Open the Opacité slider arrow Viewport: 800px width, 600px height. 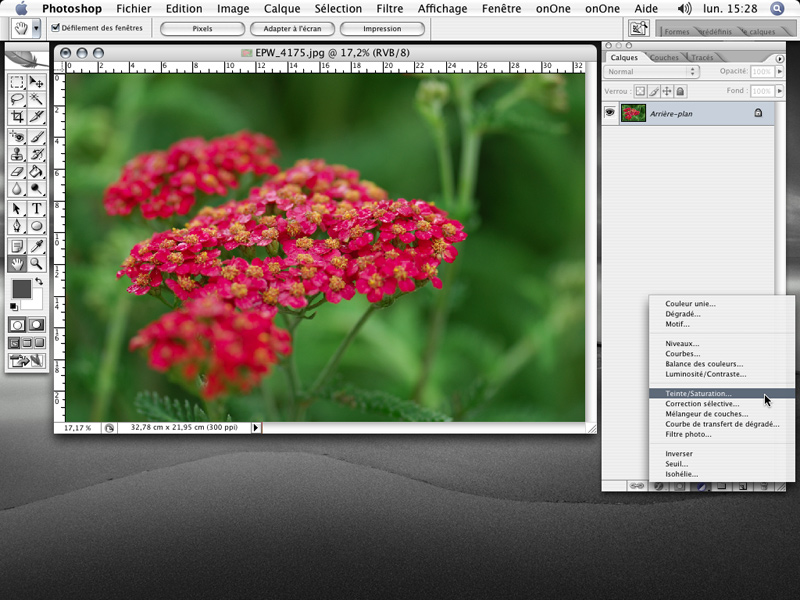pos(780,72)
